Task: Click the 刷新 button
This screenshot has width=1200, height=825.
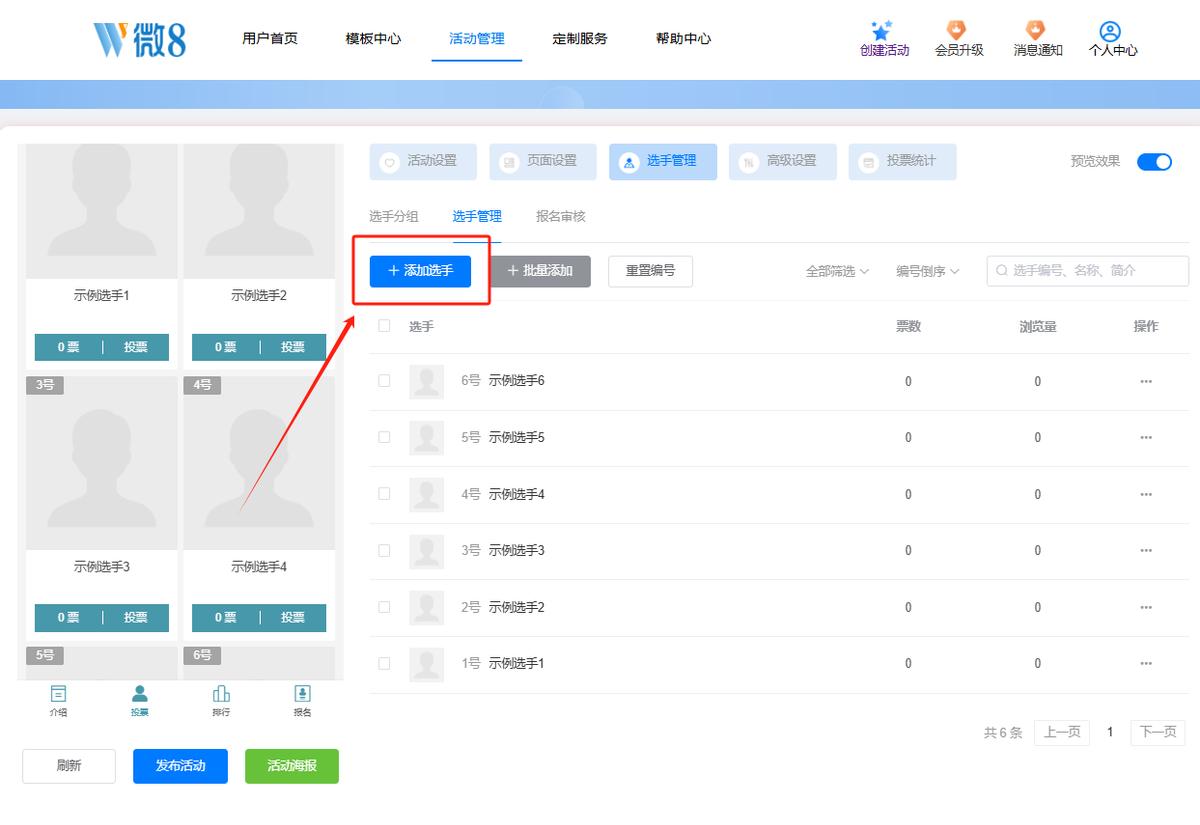Action: [69, 766]
